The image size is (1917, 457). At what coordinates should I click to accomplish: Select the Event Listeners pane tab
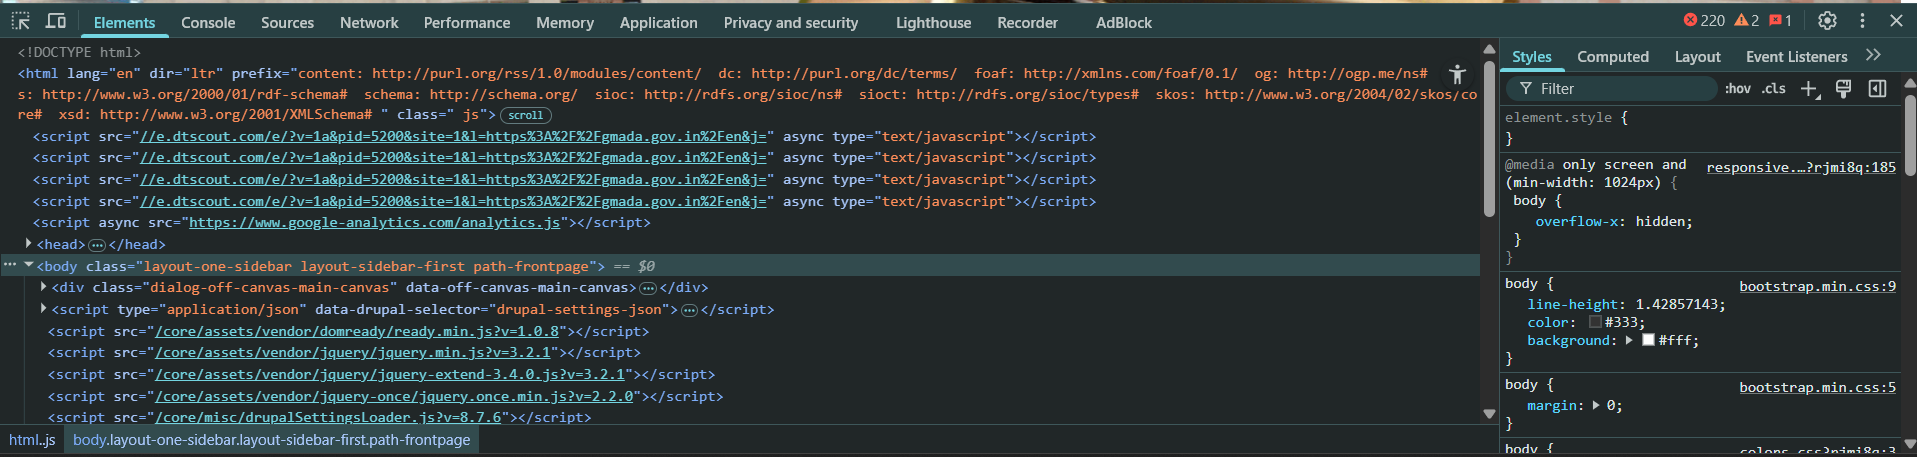pyautogui.click(x=1796, y=57)
